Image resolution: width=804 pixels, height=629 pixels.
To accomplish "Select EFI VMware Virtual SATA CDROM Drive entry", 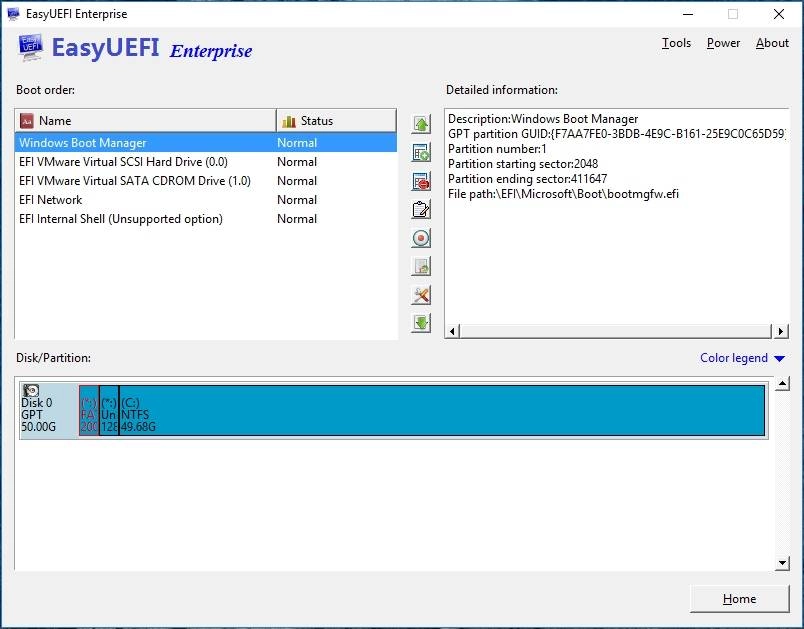I will (206, 181).
